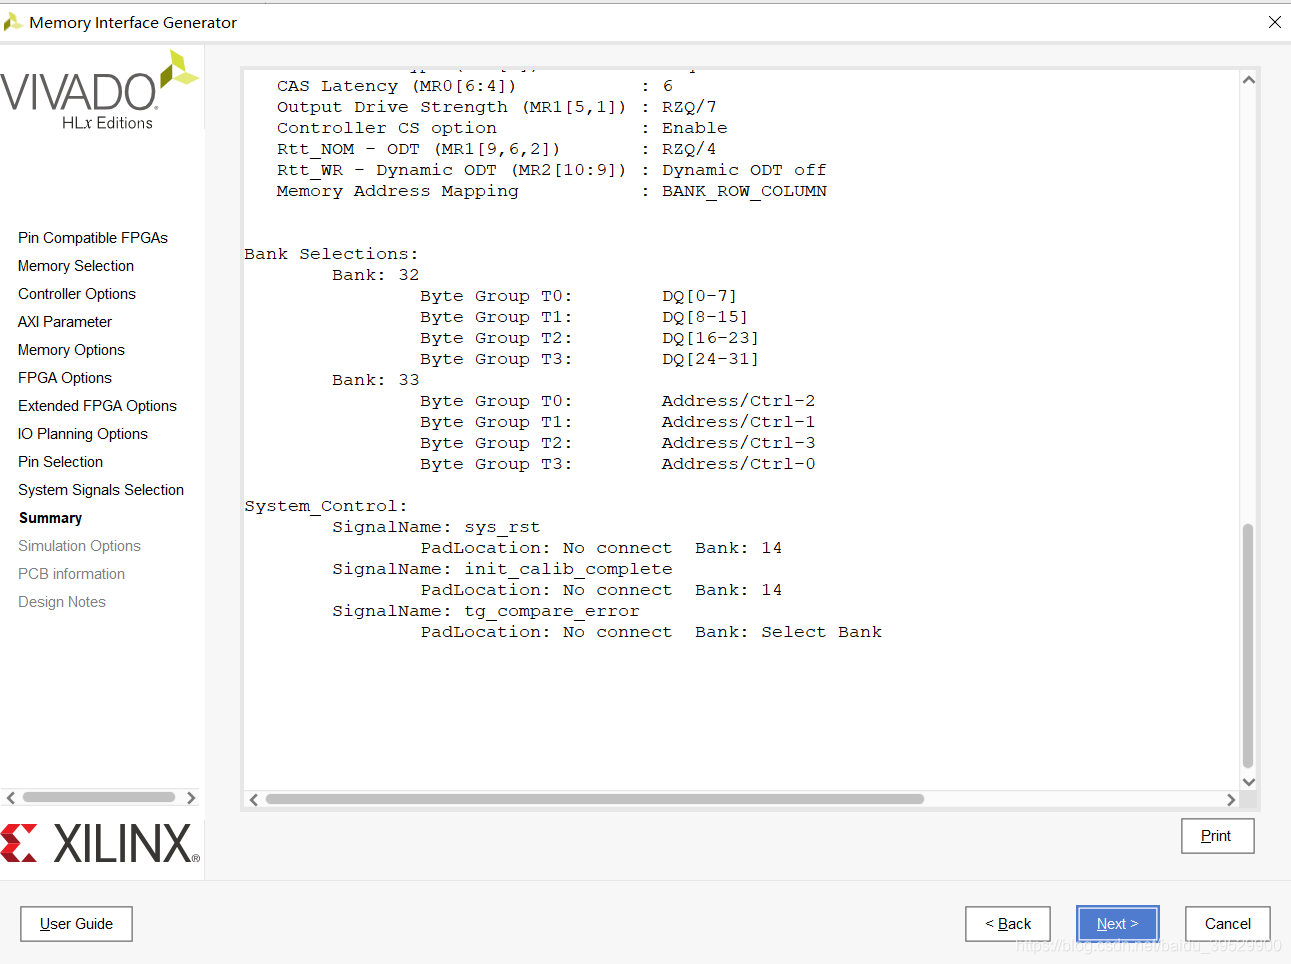Open the Memory Selection step

(x=76, y=266)
